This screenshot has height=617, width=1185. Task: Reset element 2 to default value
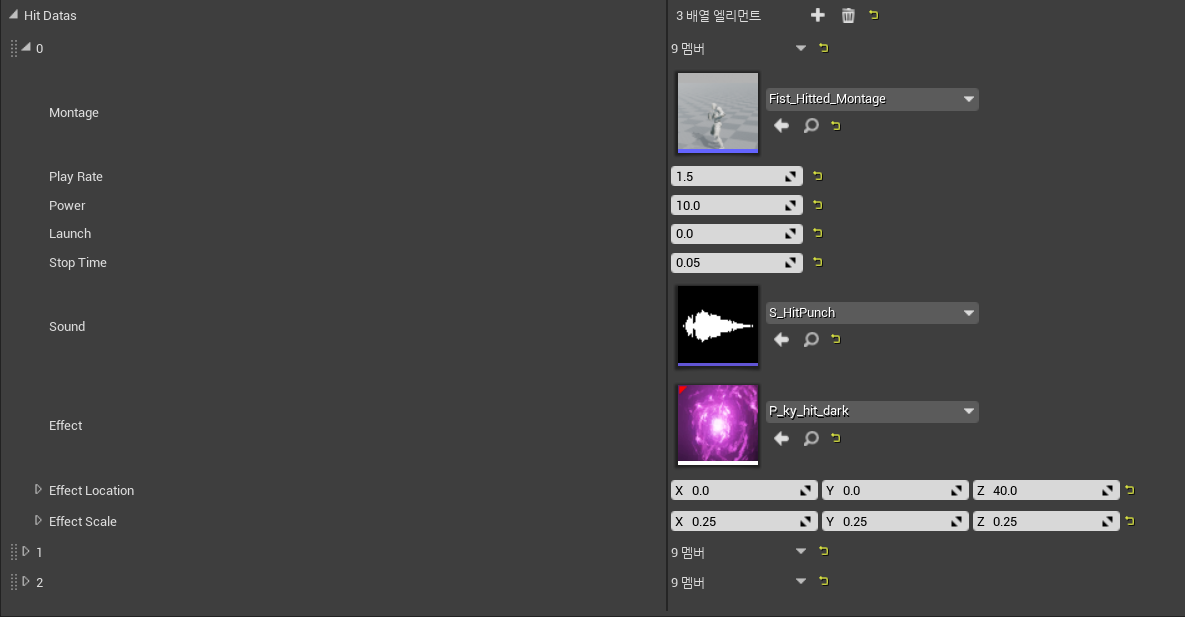(824, 581)
